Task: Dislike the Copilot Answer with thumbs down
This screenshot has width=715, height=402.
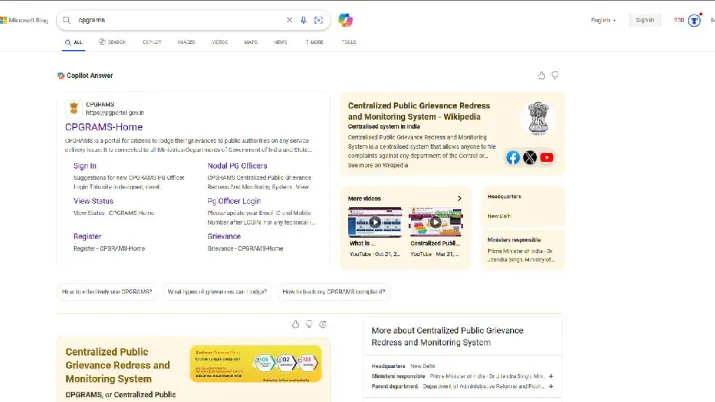Action: point(555,75)
